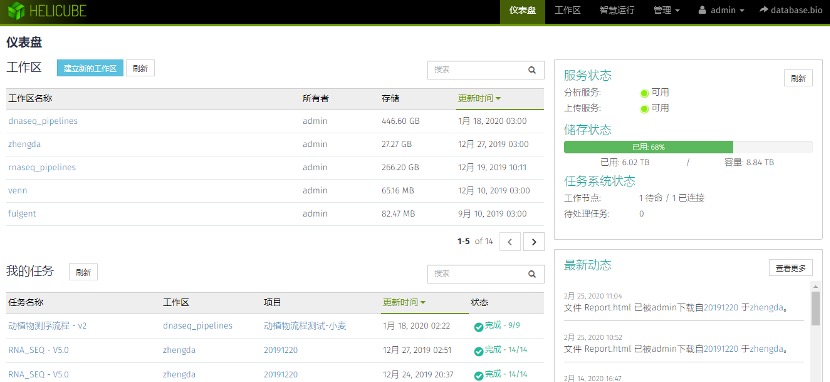
Task: Click storage value 446.60 GB
Action: [x=400, y=121]
